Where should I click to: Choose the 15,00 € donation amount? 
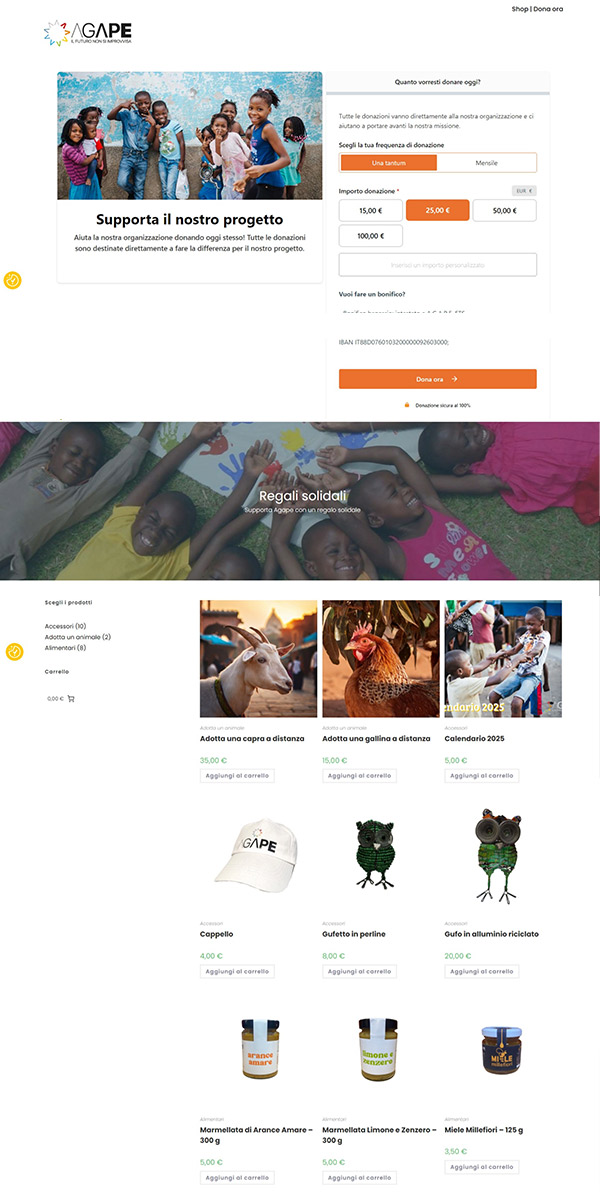[x=371, y=210]
